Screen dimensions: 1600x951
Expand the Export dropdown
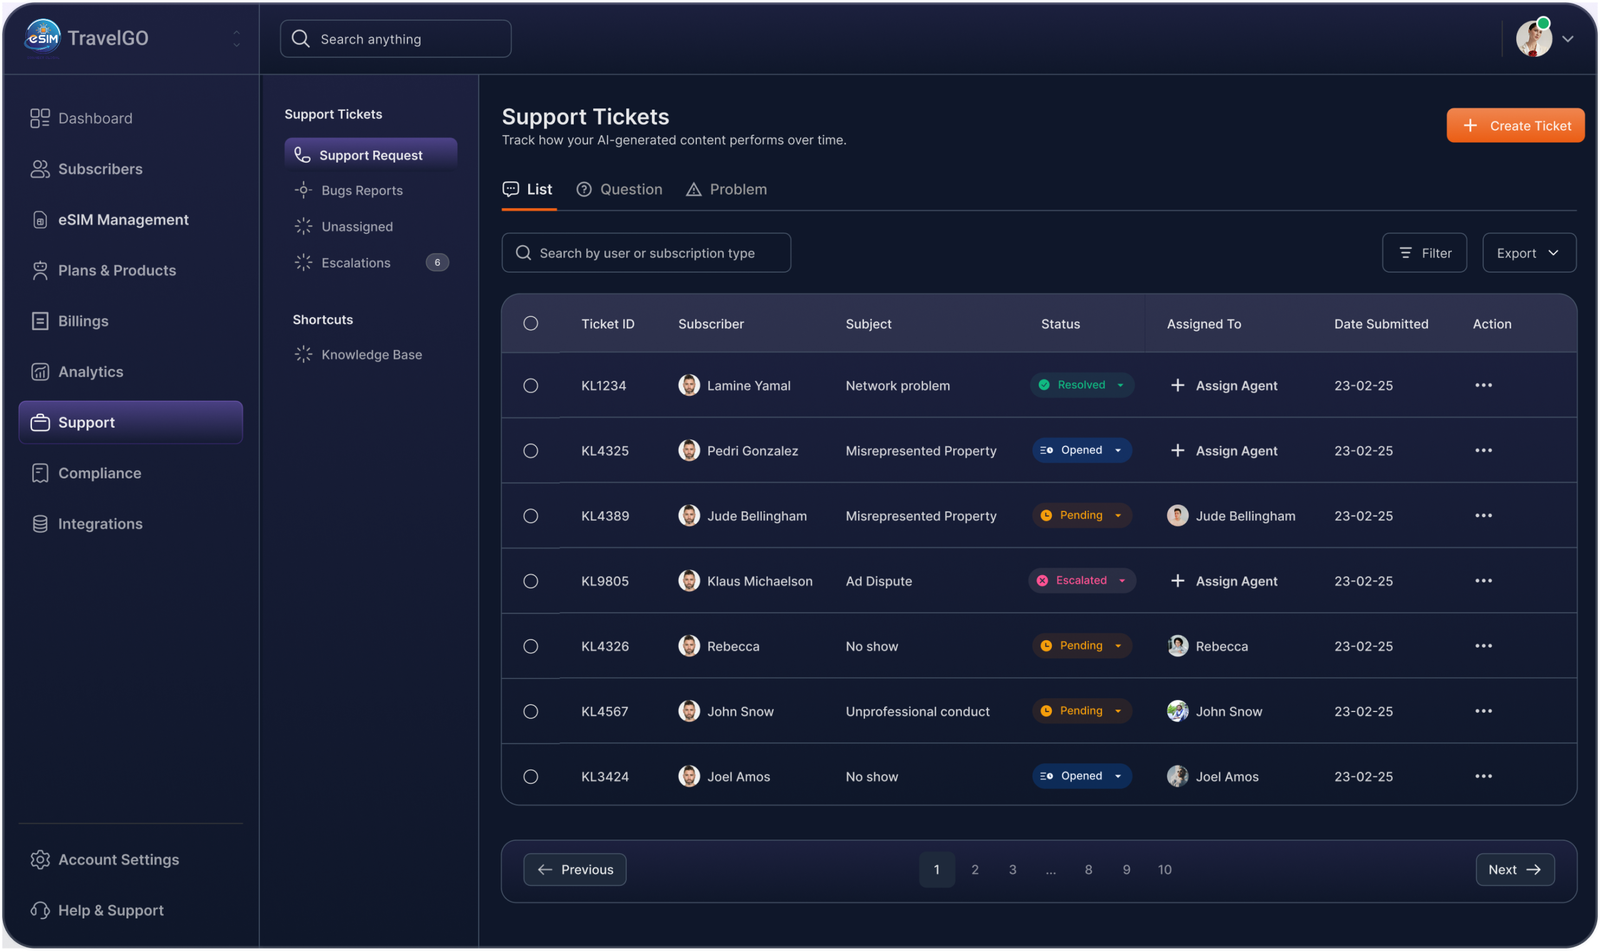[1528, 253]
